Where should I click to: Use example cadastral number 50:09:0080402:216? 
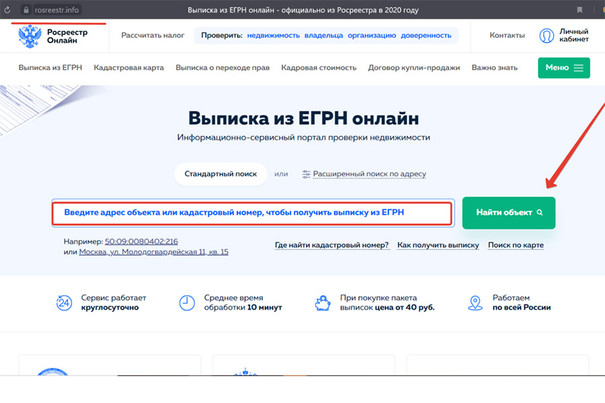click(141, 242)
